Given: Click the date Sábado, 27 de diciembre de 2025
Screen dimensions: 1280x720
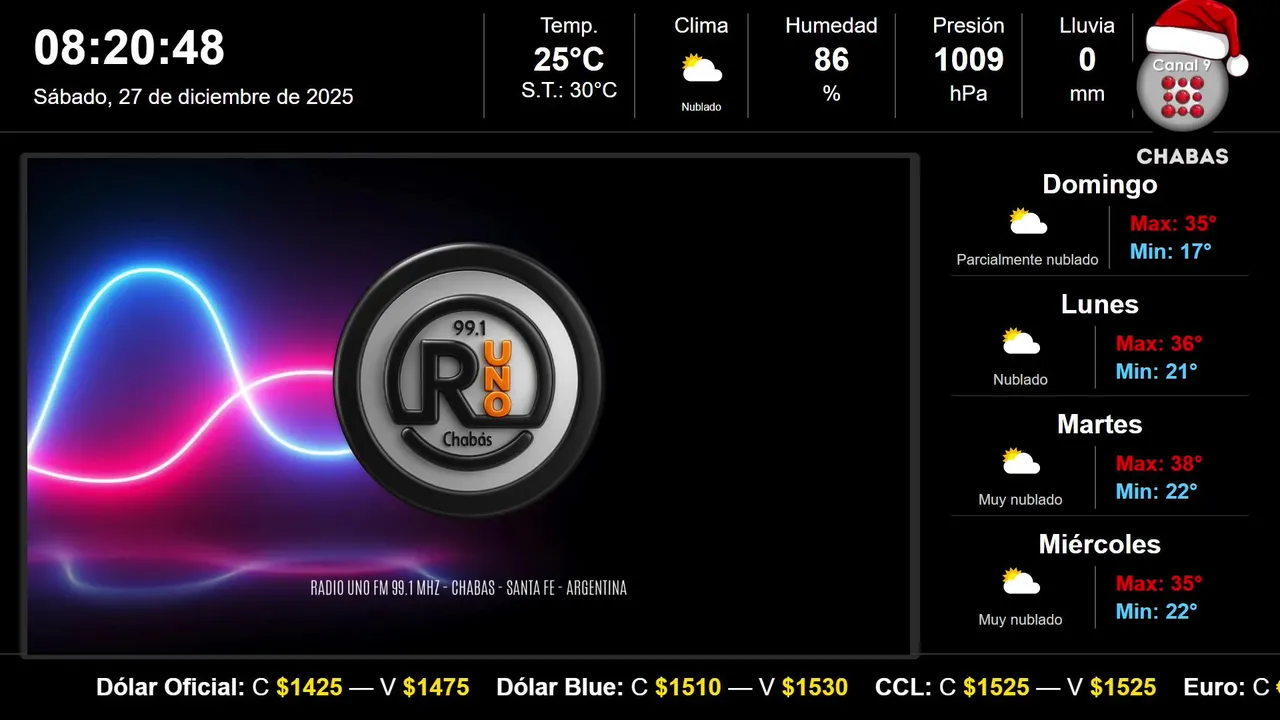Looking at the screenshot, I should (x=193, y=97).
